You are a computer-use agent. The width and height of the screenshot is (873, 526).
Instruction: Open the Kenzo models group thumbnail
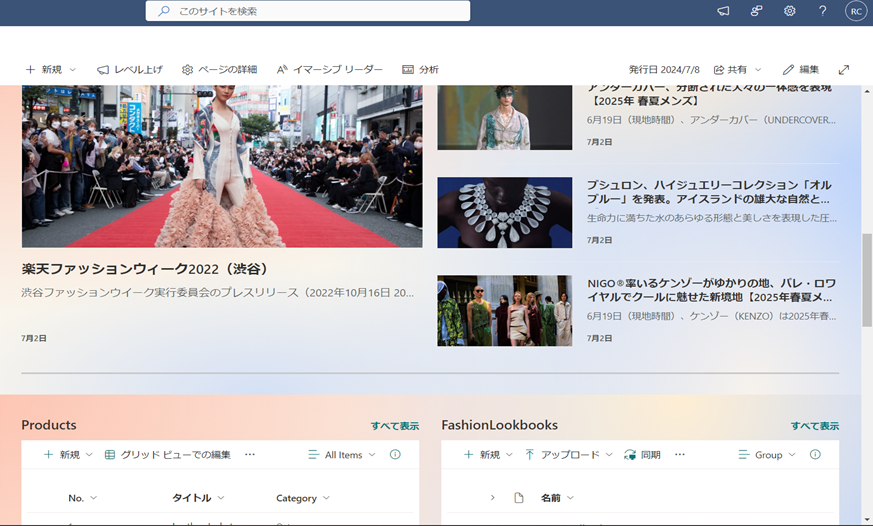pyautogui.click(x=504, y=311)
